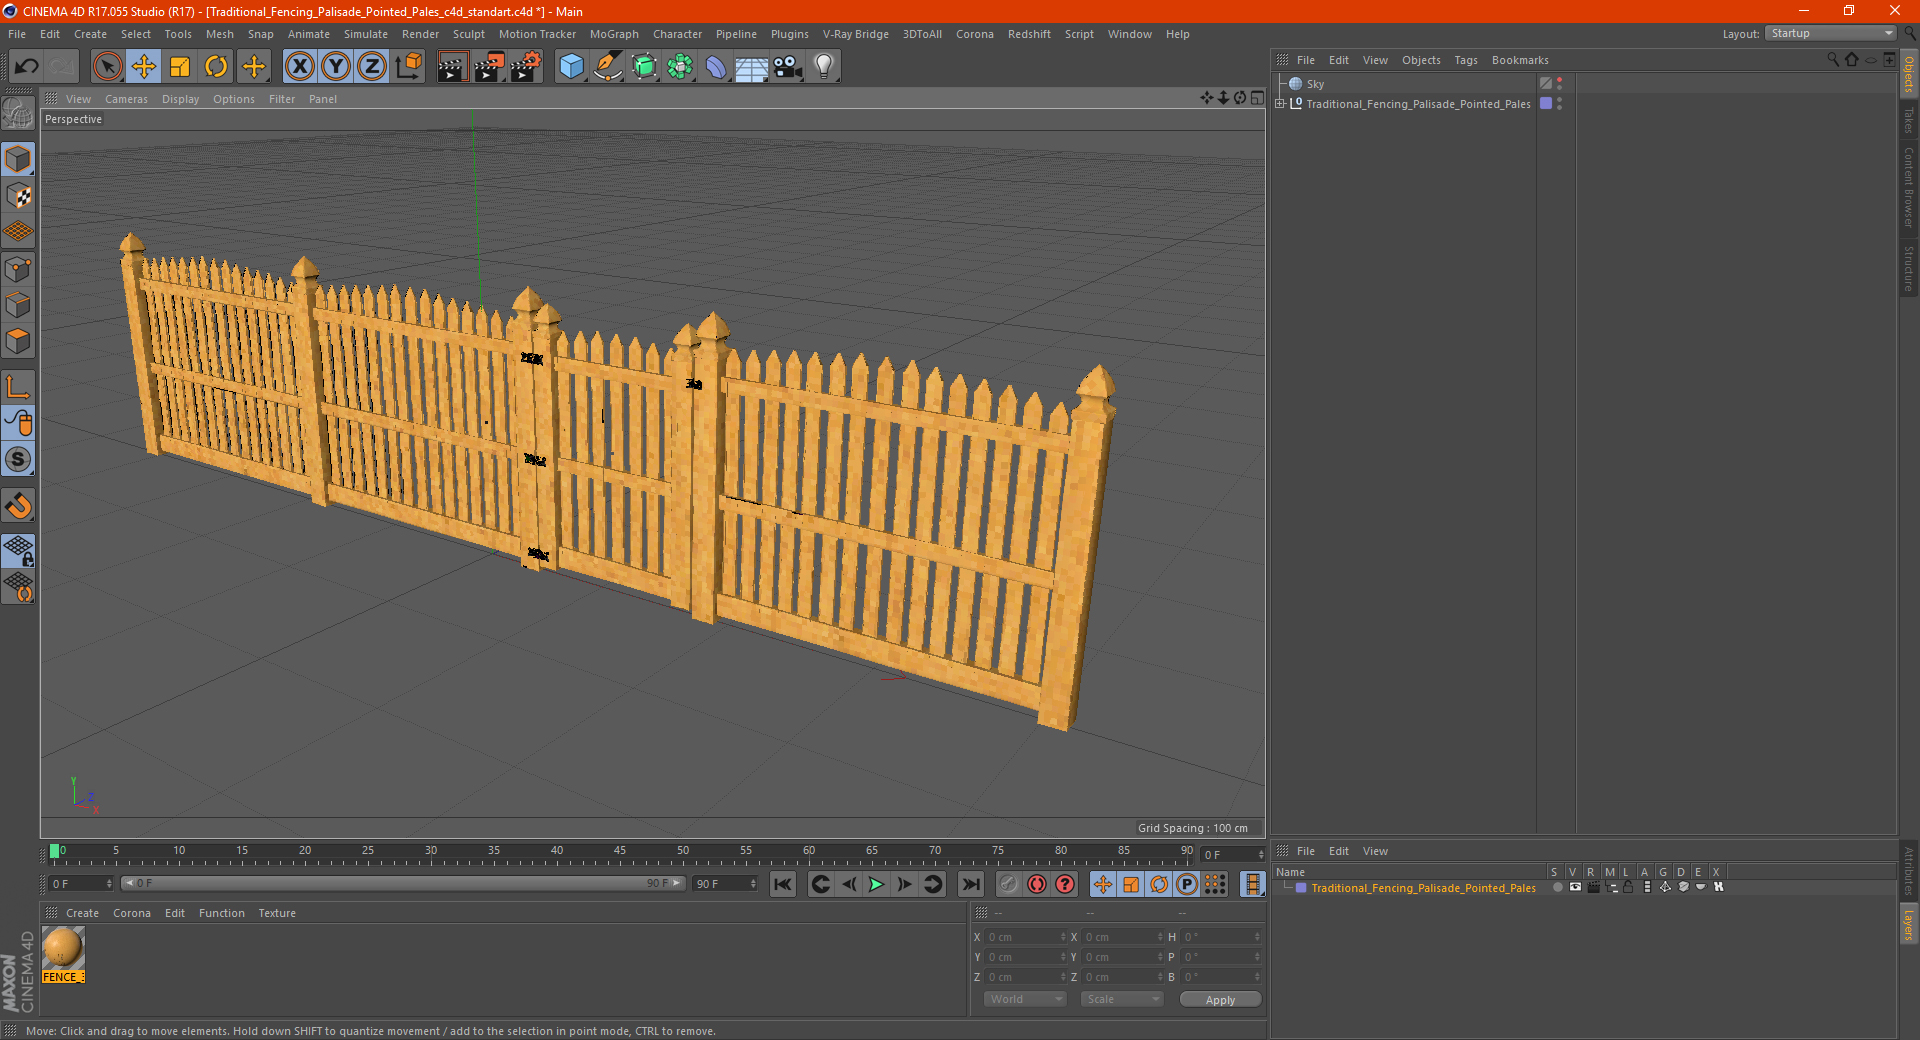Add a Floor environment object icon

(x=751, y=67)
